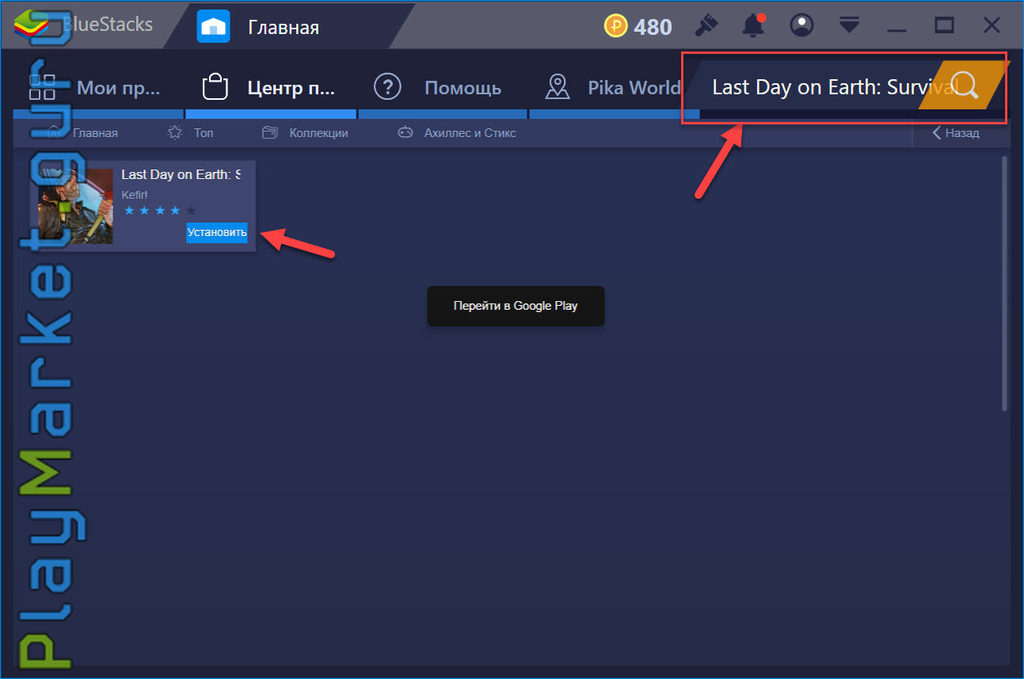Click the magnifier search button
The height and width of the screenshot is (679, 1024).
(964, 86)
